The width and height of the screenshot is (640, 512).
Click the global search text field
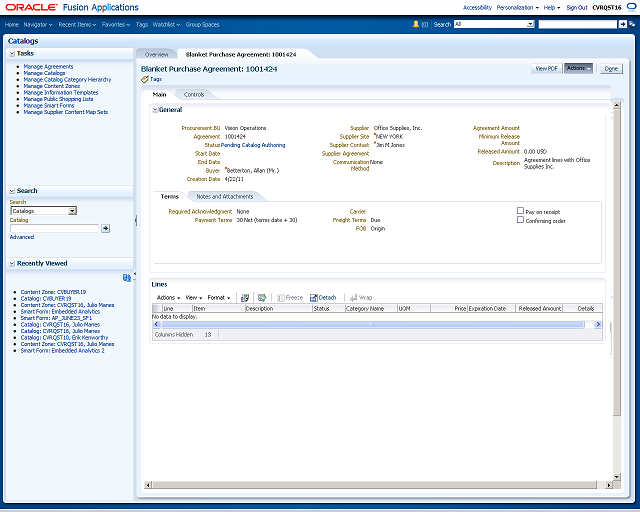coord(577,24)
